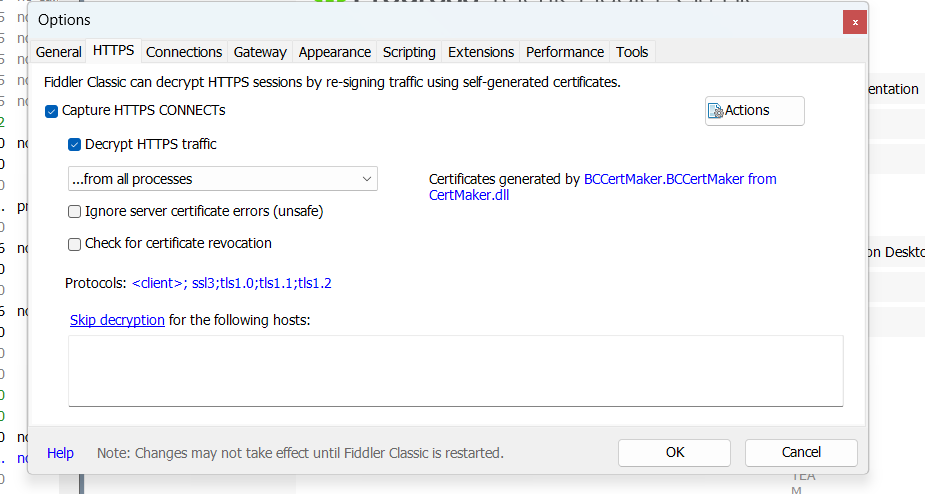Switch to the Extensions tab
The width and height of the screenshot is (925, 494).
pyautogui.click(x=481, y=52)
